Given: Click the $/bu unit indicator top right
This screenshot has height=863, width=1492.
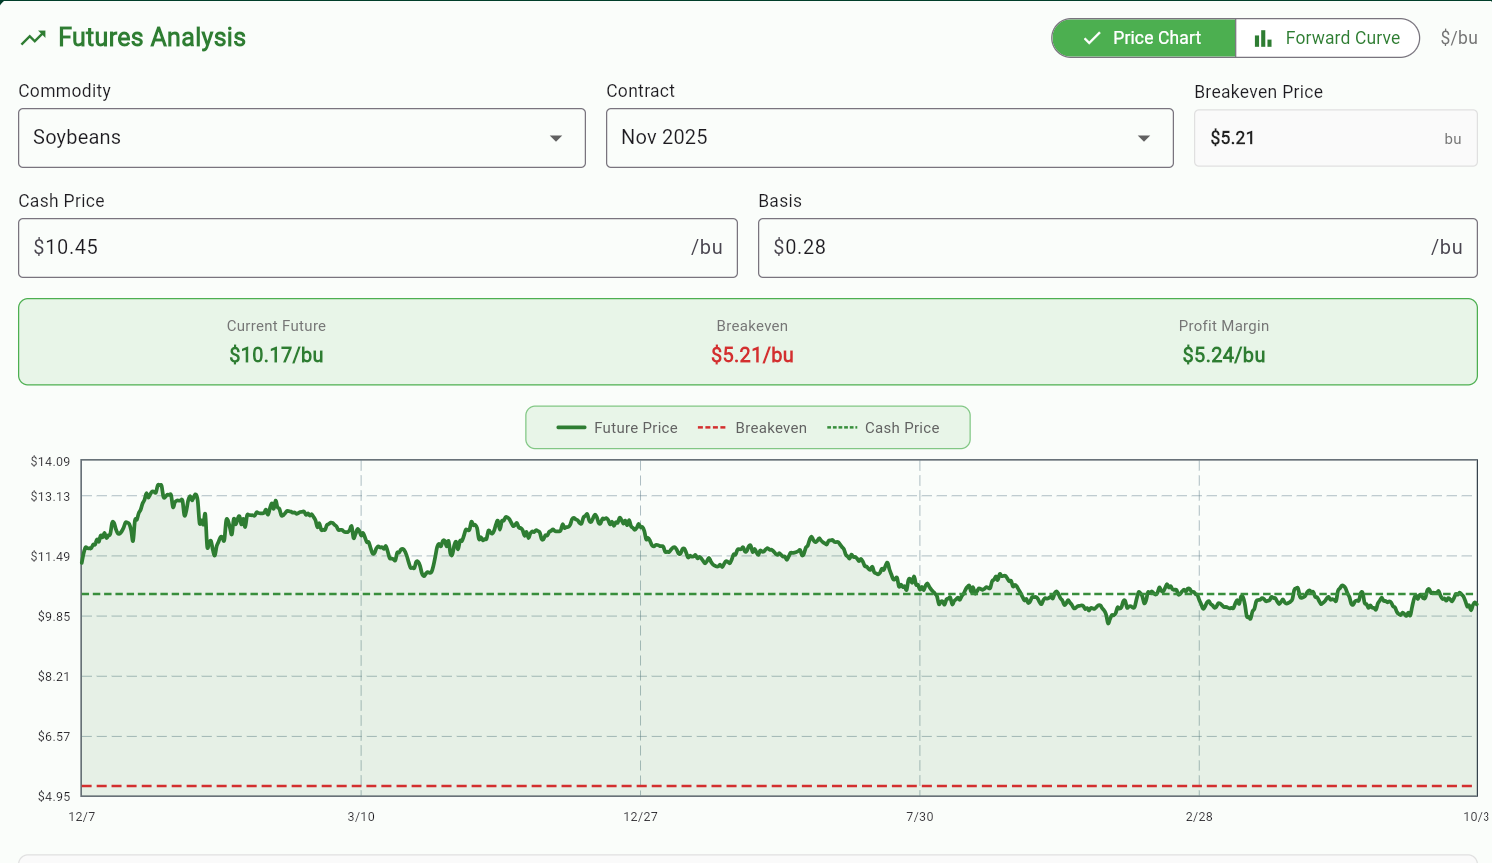Looking at the screenshot, I should [x=1458, y=37].
